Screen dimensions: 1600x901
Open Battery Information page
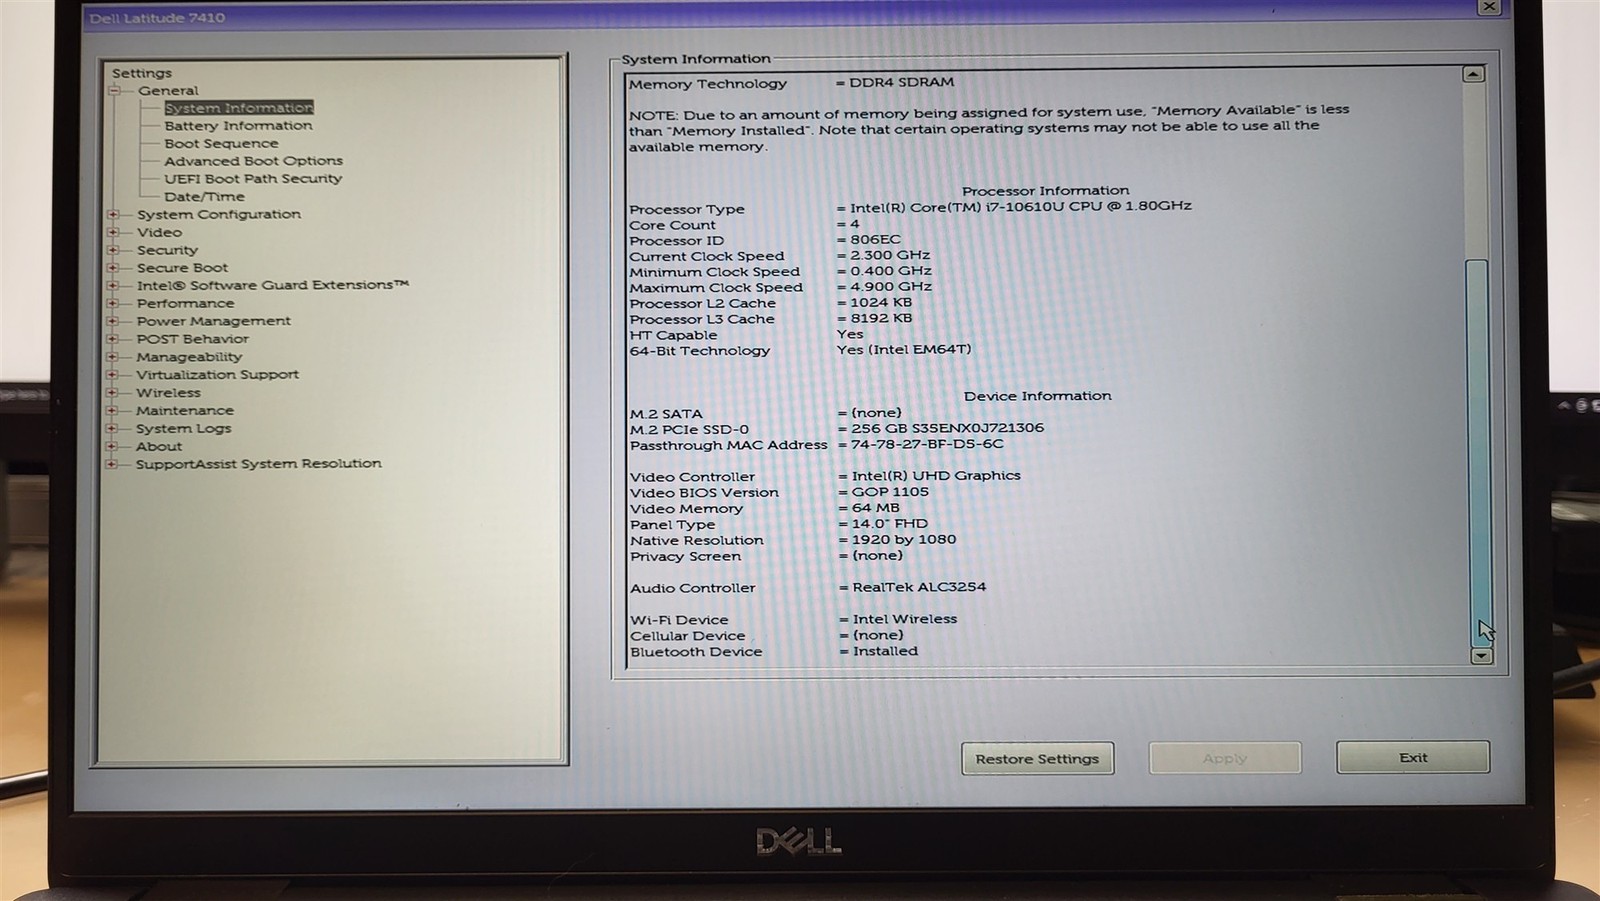238,126
